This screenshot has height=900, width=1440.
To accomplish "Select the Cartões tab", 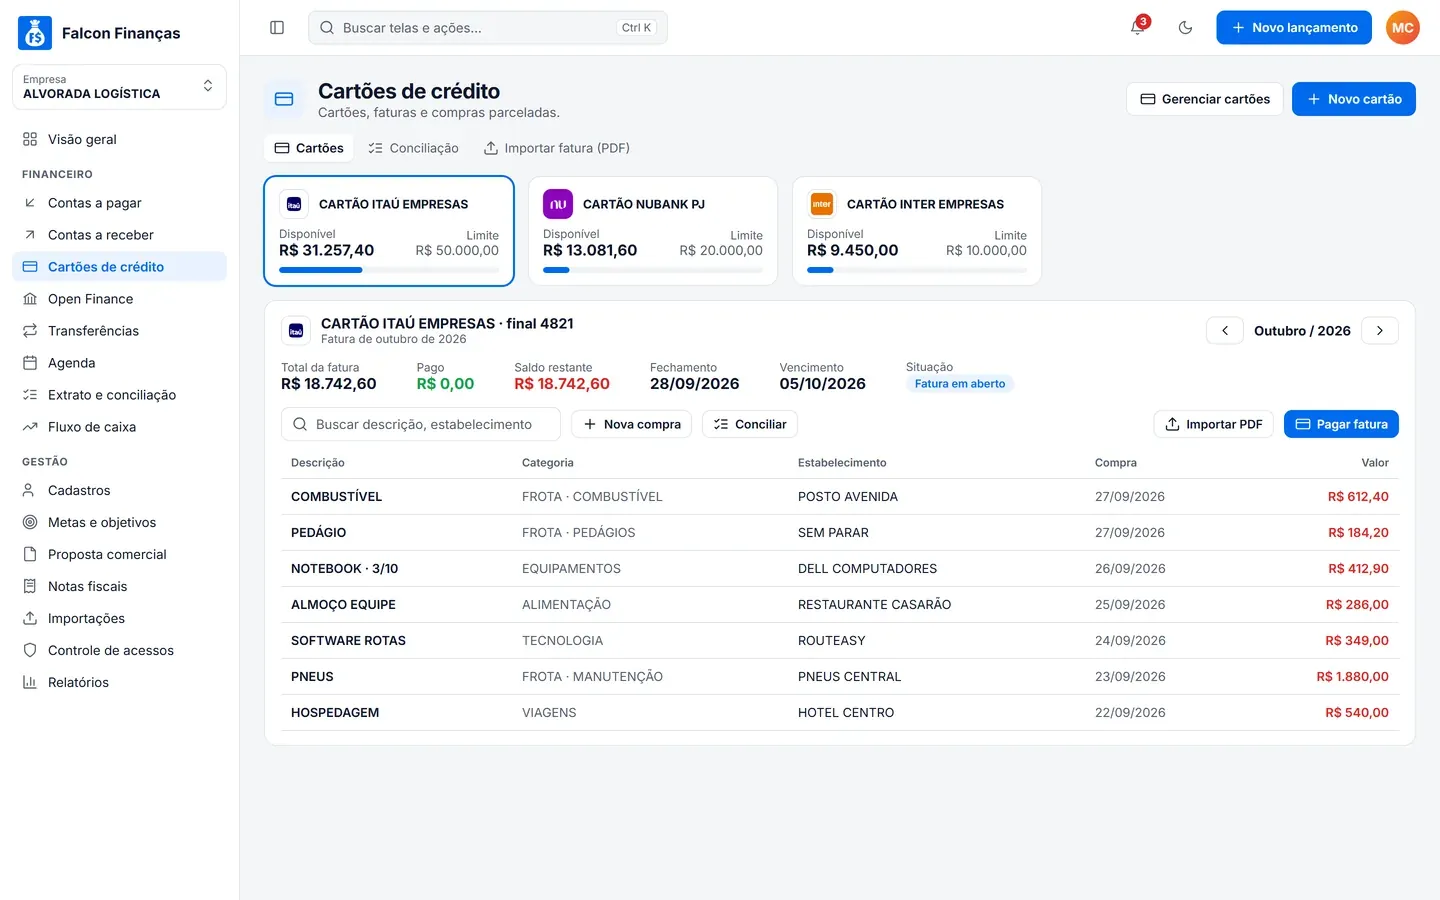I will (x=309, y=148).
